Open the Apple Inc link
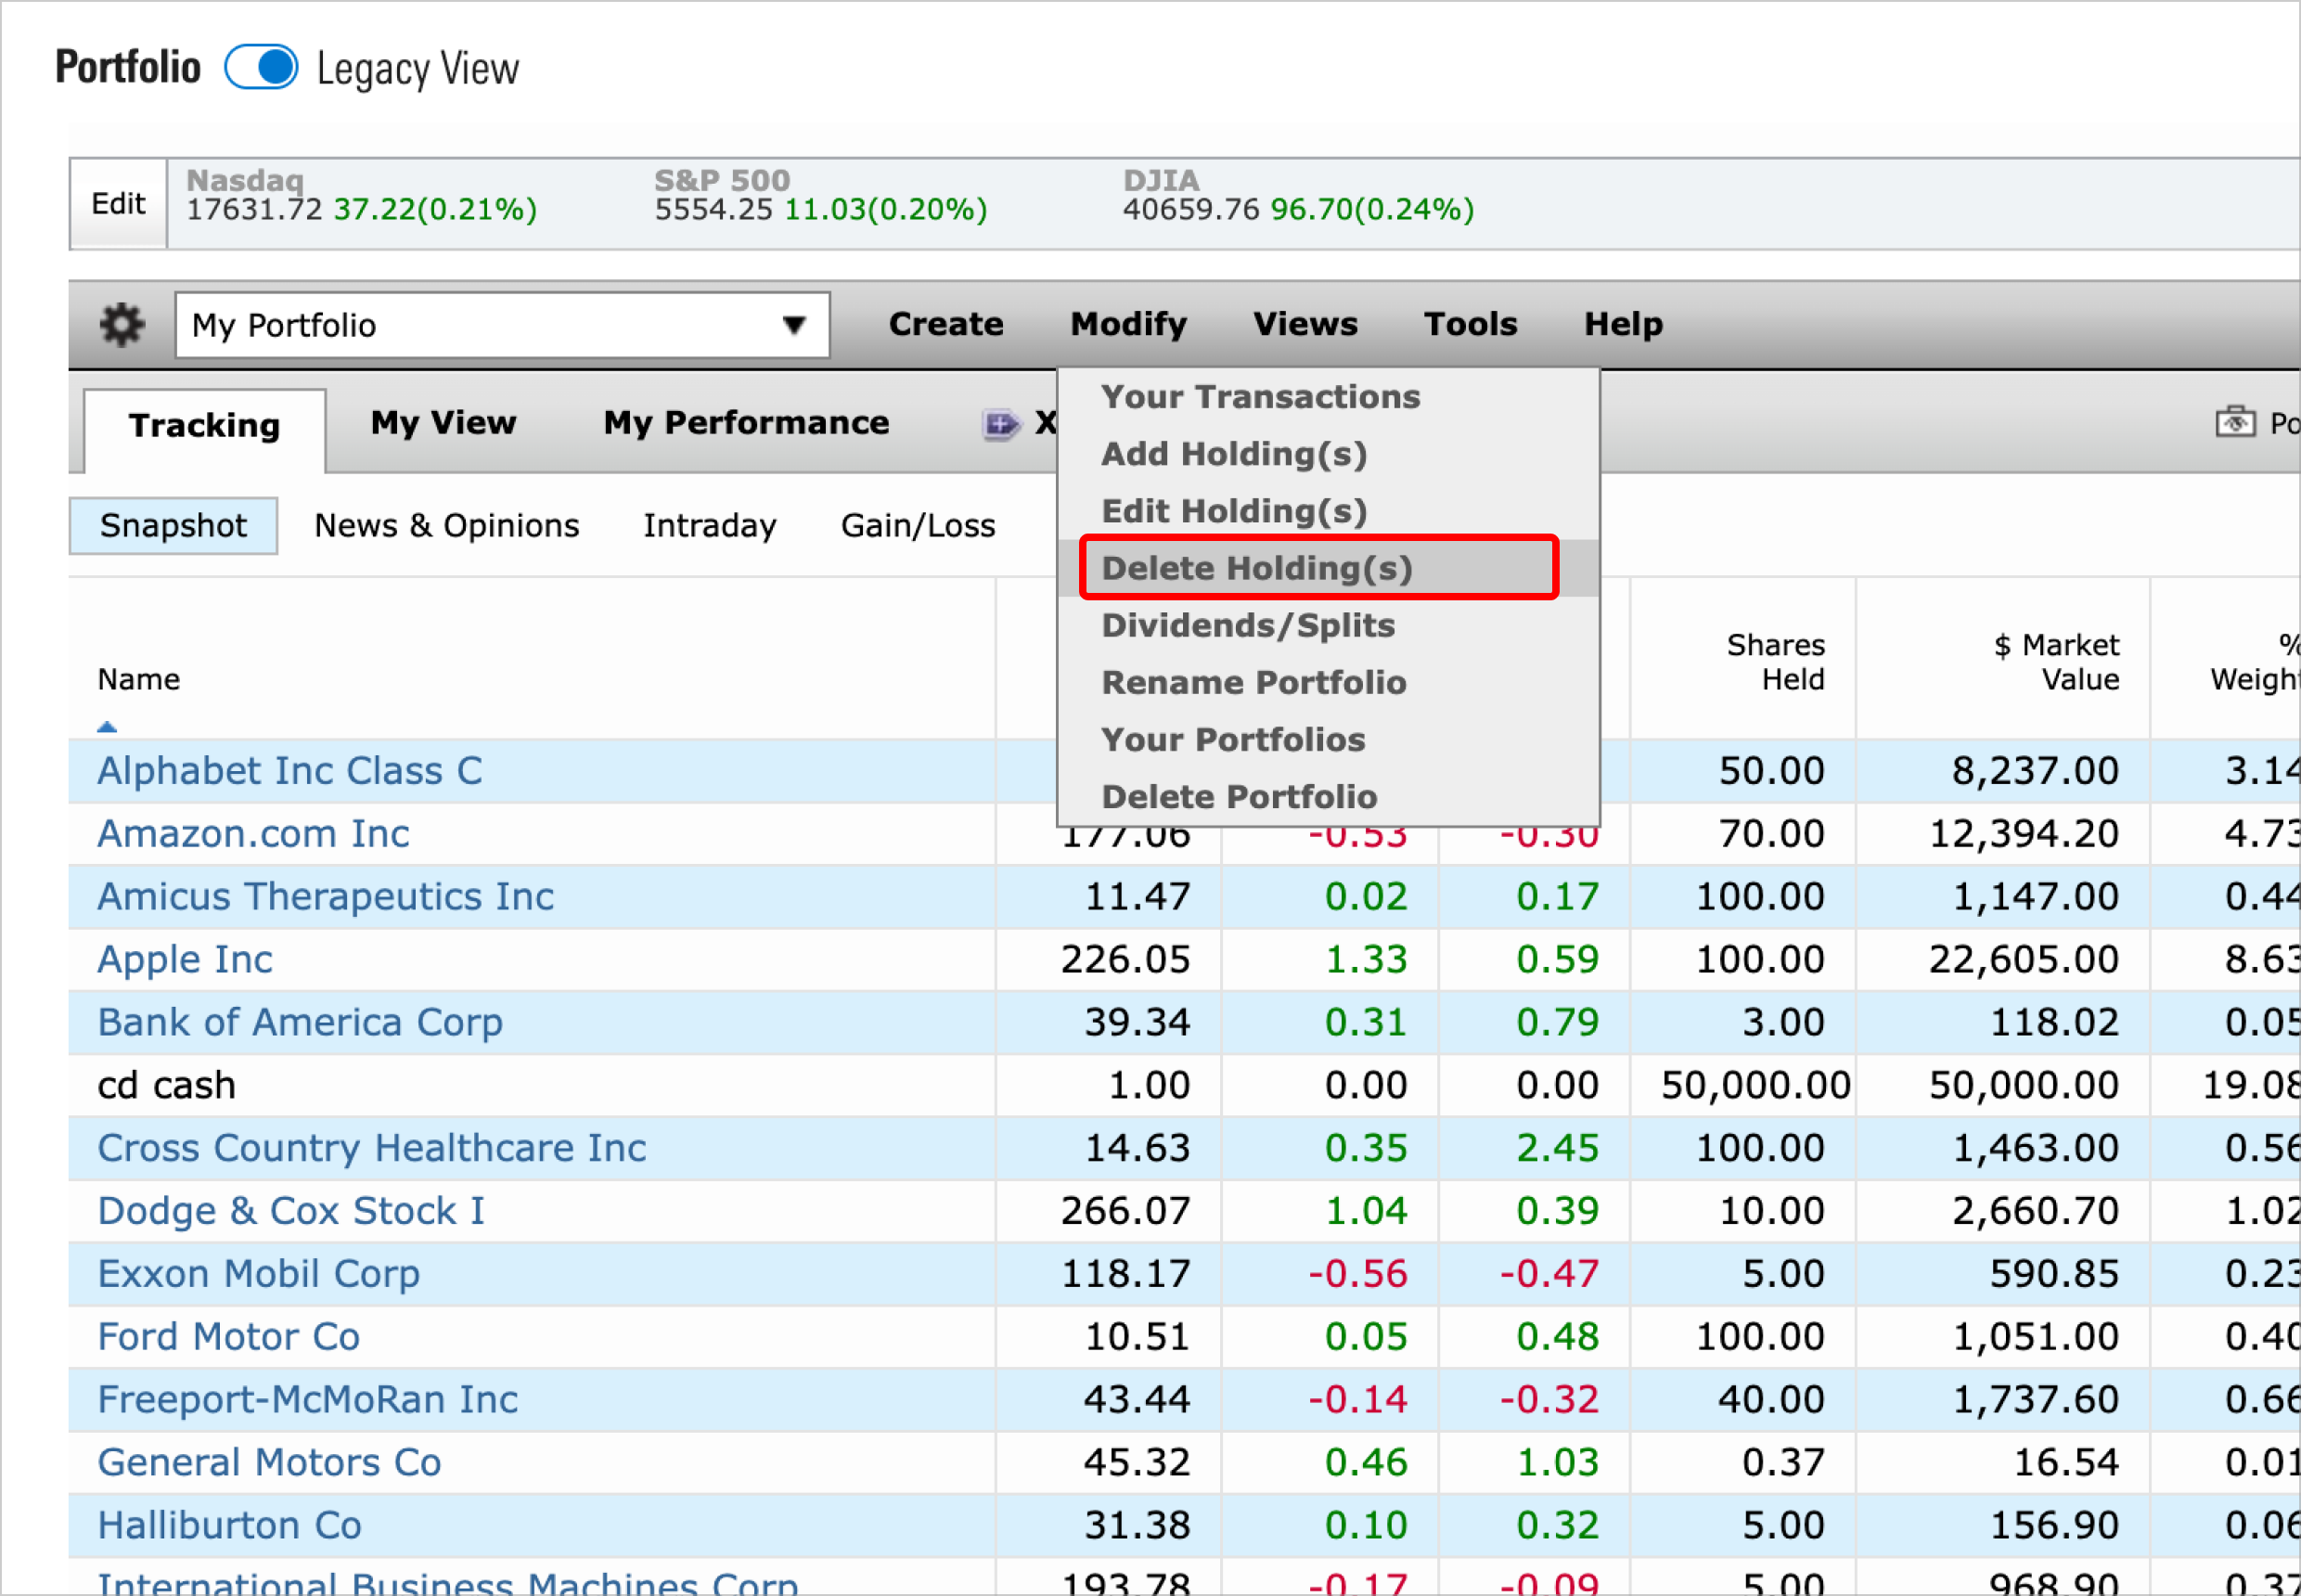This screenshot has height=1596, width=2301. [x=185, y=960]
